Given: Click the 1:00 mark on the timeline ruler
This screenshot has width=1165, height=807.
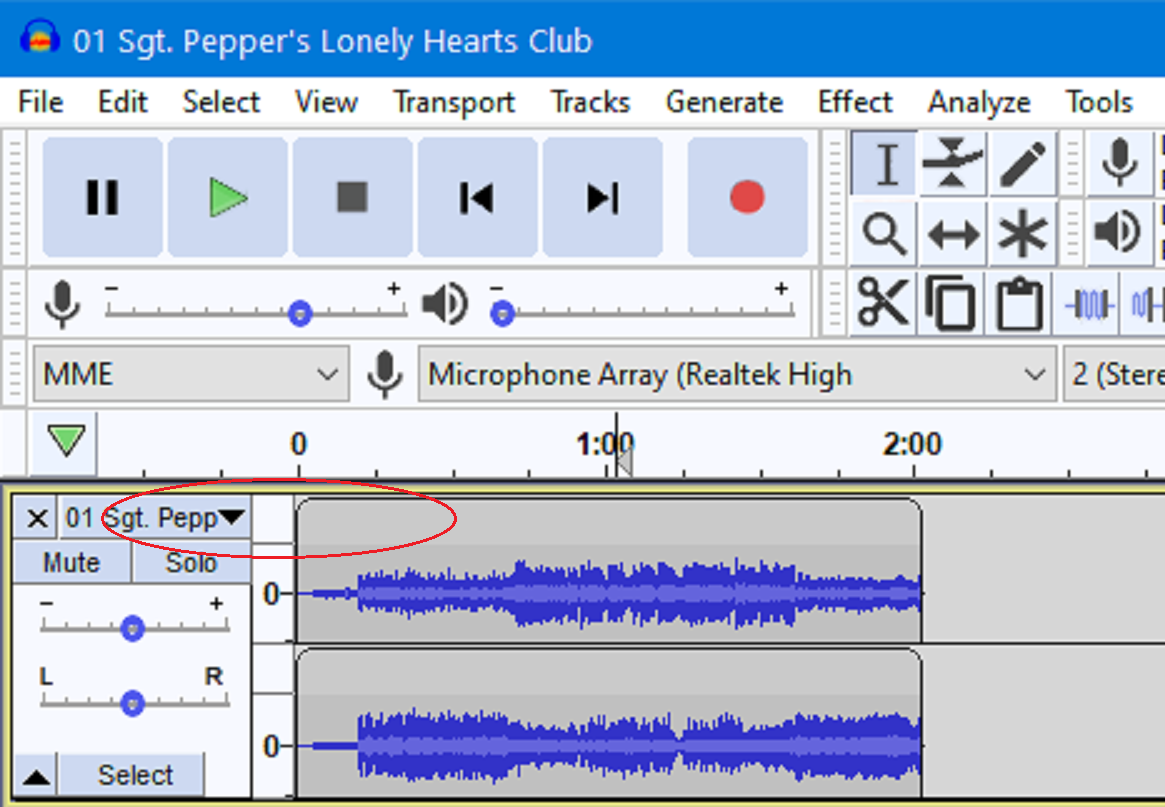Looking at the screenshot, I should [607, 443].
